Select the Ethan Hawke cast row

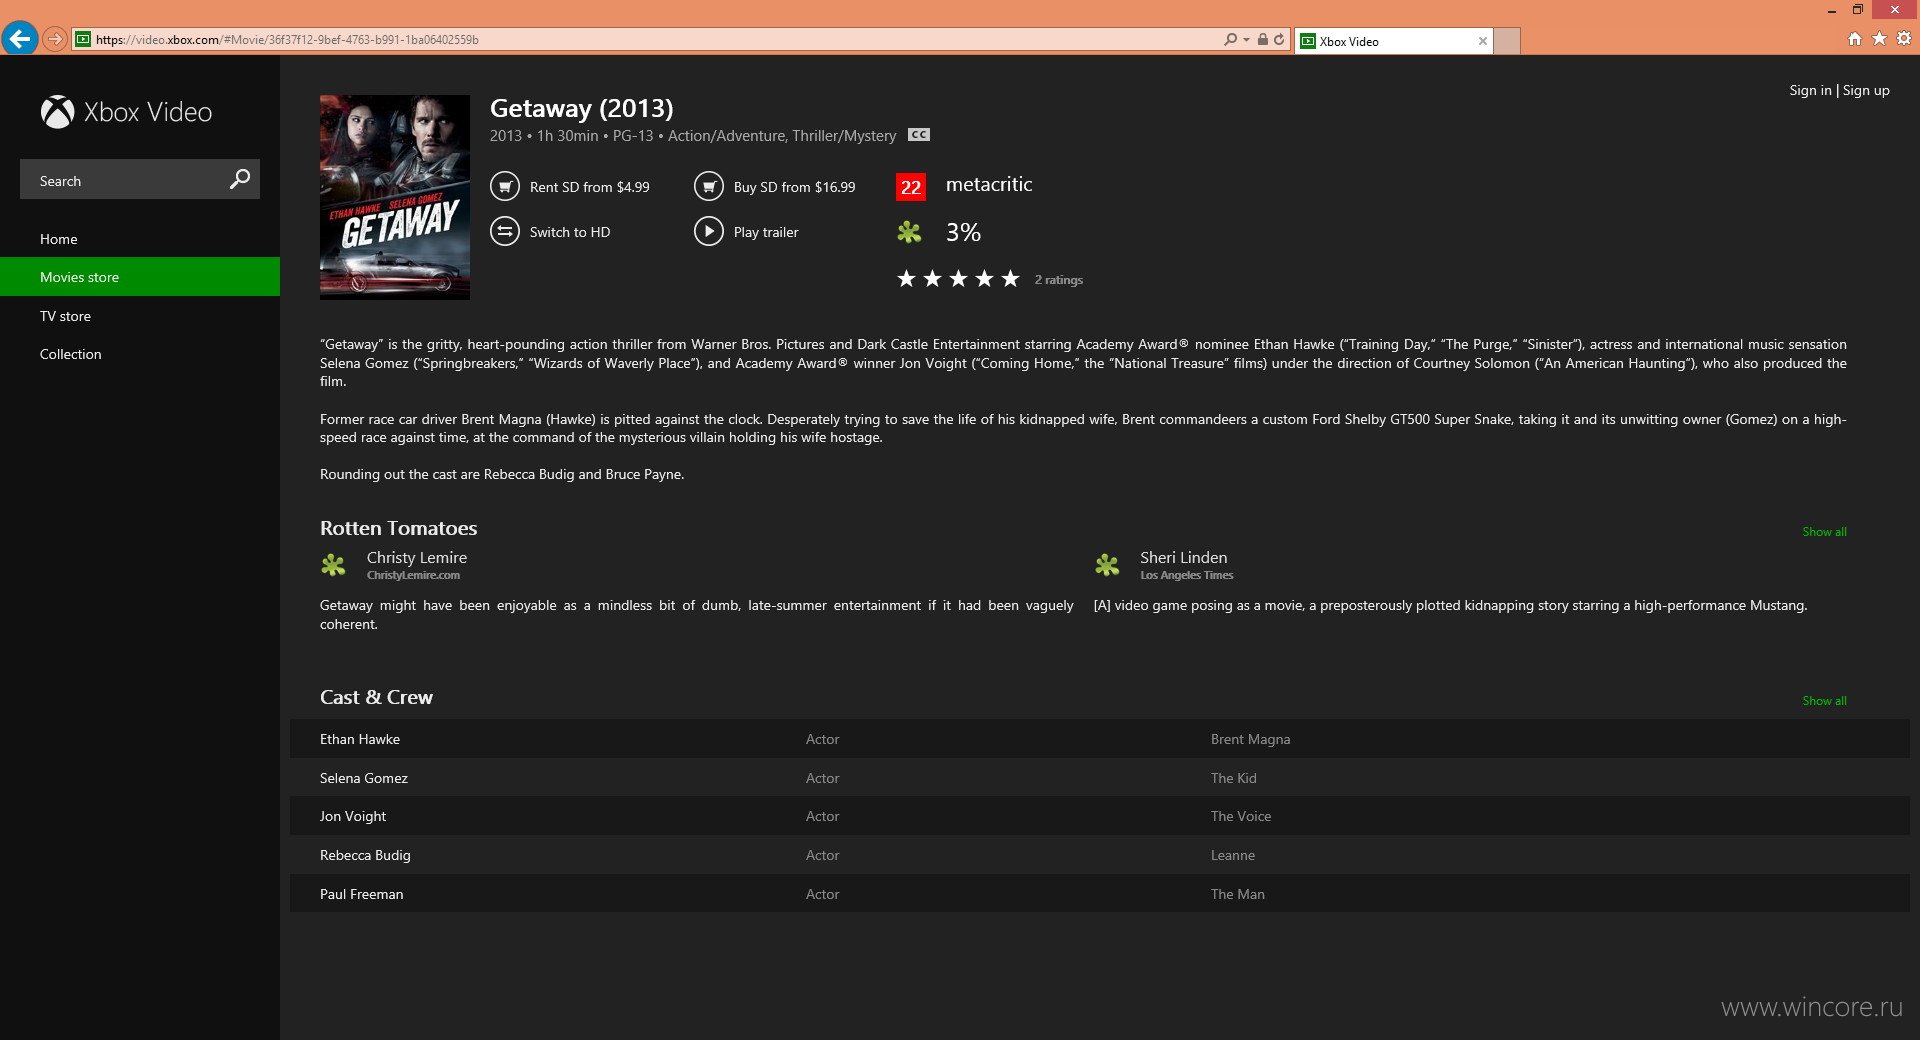click(1100, 739)
